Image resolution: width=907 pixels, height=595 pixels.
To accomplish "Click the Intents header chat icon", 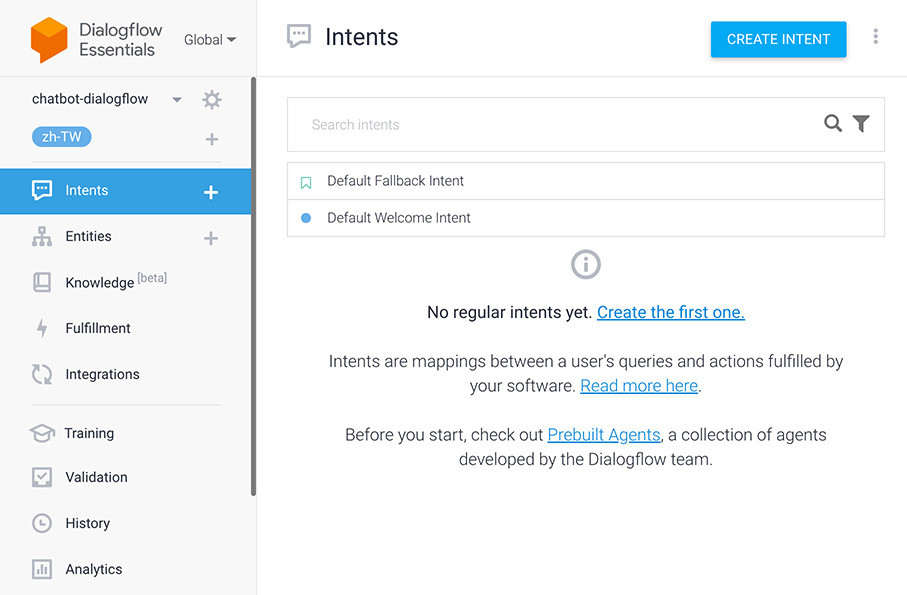I will tap(299, 36).
